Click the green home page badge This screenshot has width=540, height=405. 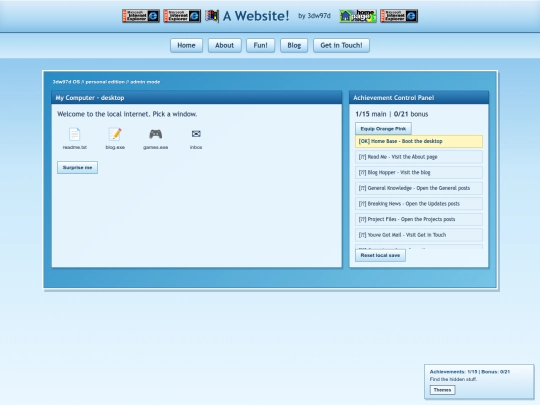[x=358, y=16]
